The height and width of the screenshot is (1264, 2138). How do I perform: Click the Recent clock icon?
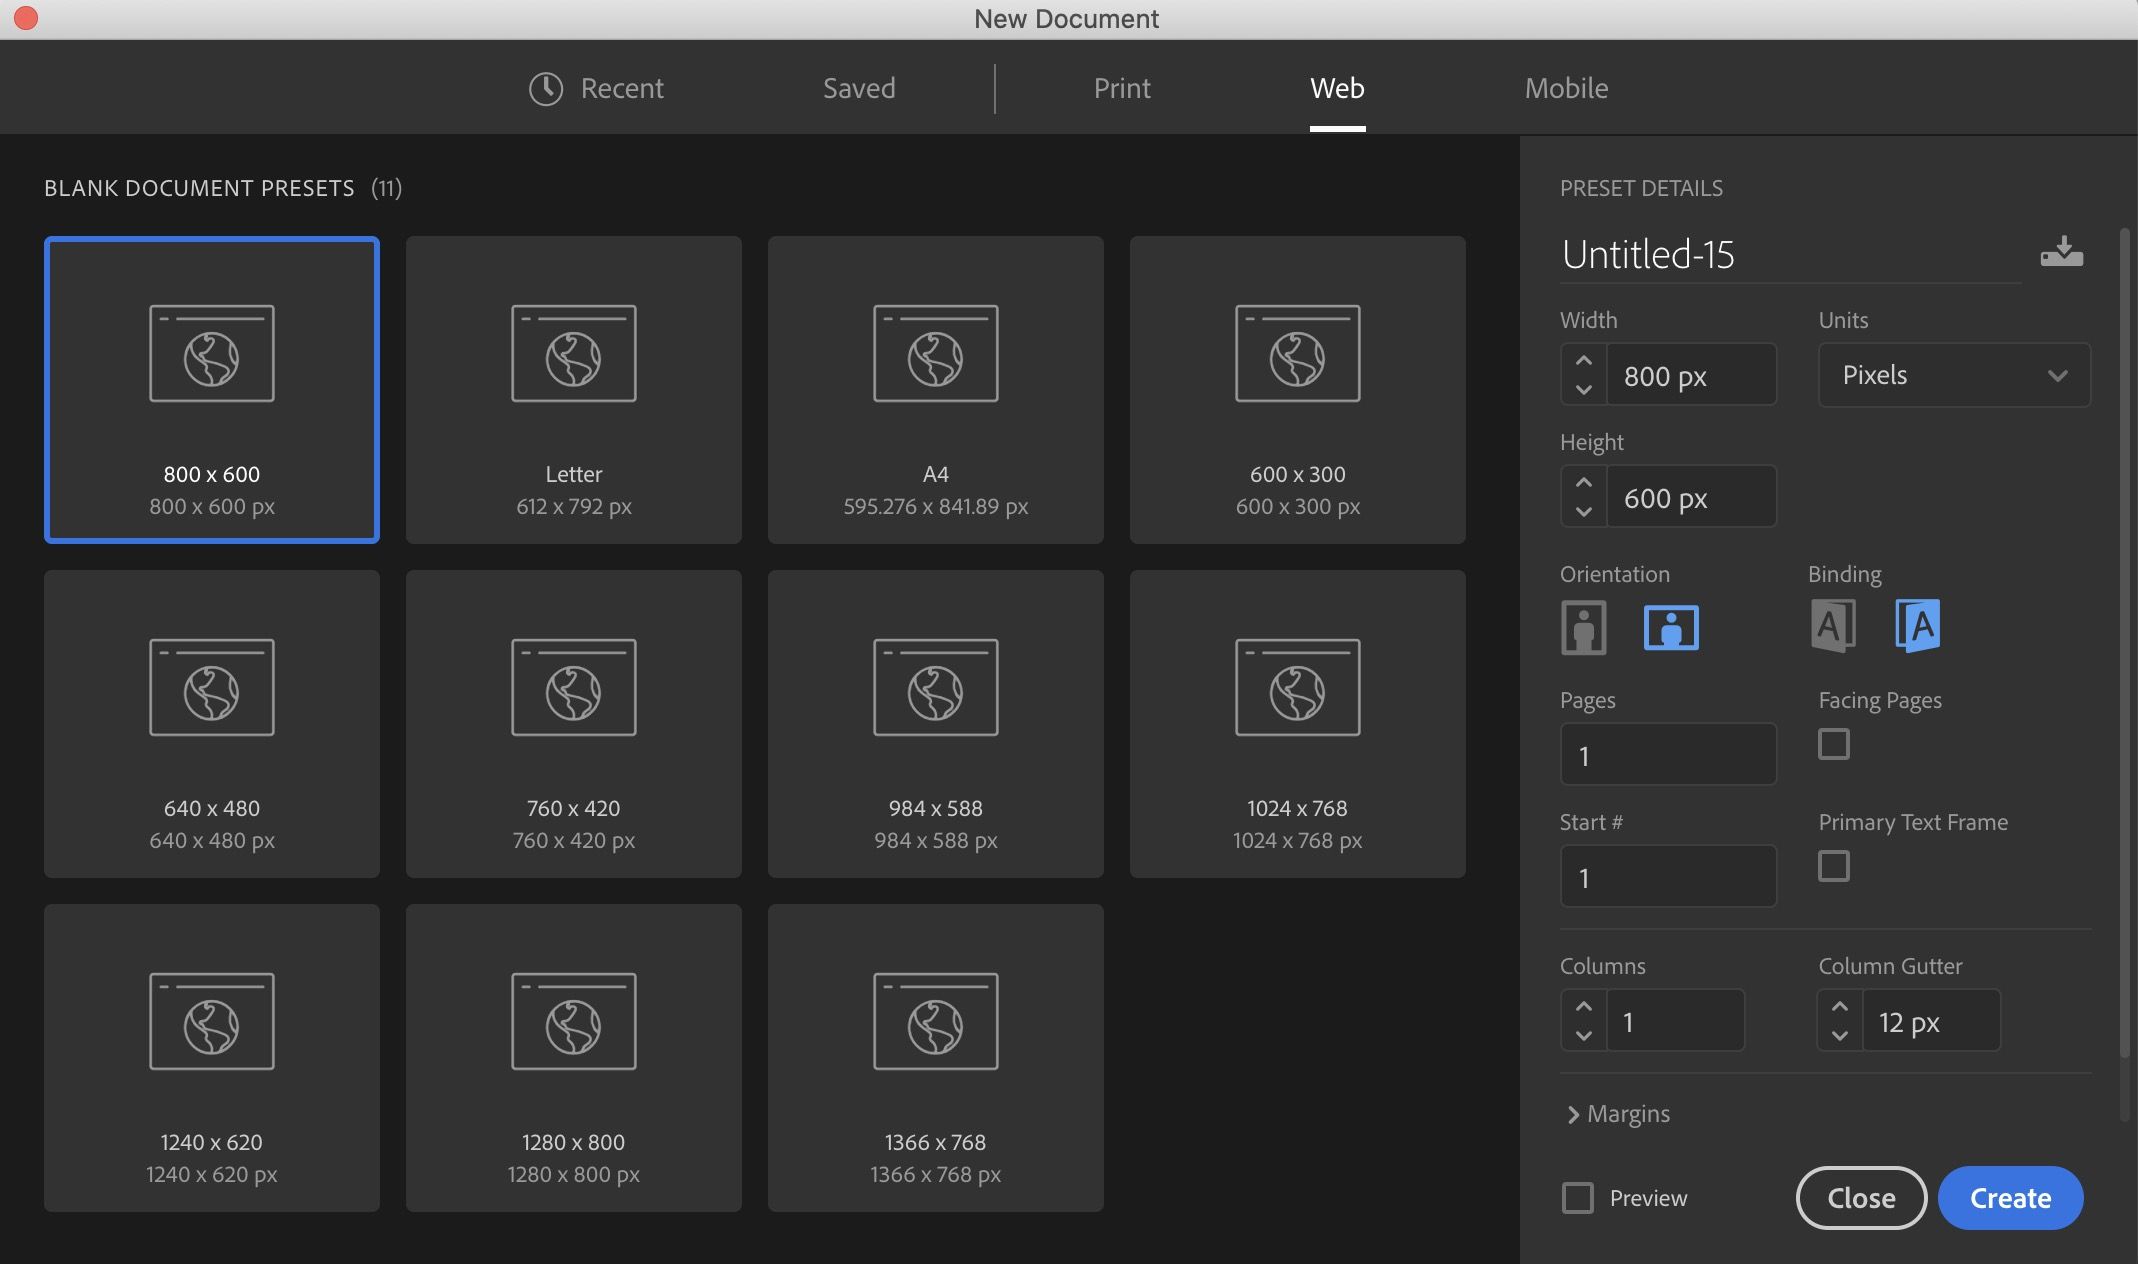click(x=546, y=88)
